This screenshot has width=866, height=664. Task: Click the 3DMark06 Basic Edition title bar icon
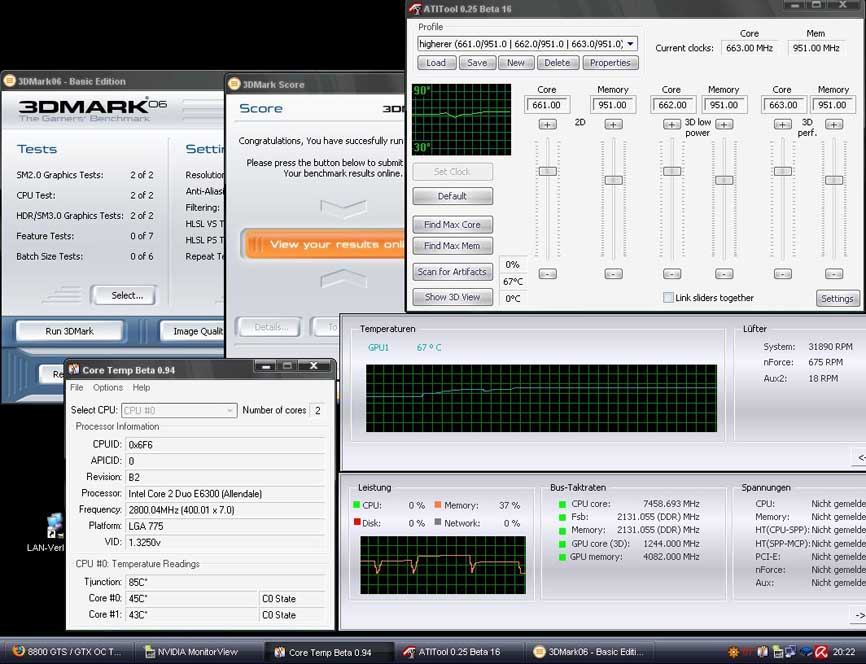click(x=9, y=81)
